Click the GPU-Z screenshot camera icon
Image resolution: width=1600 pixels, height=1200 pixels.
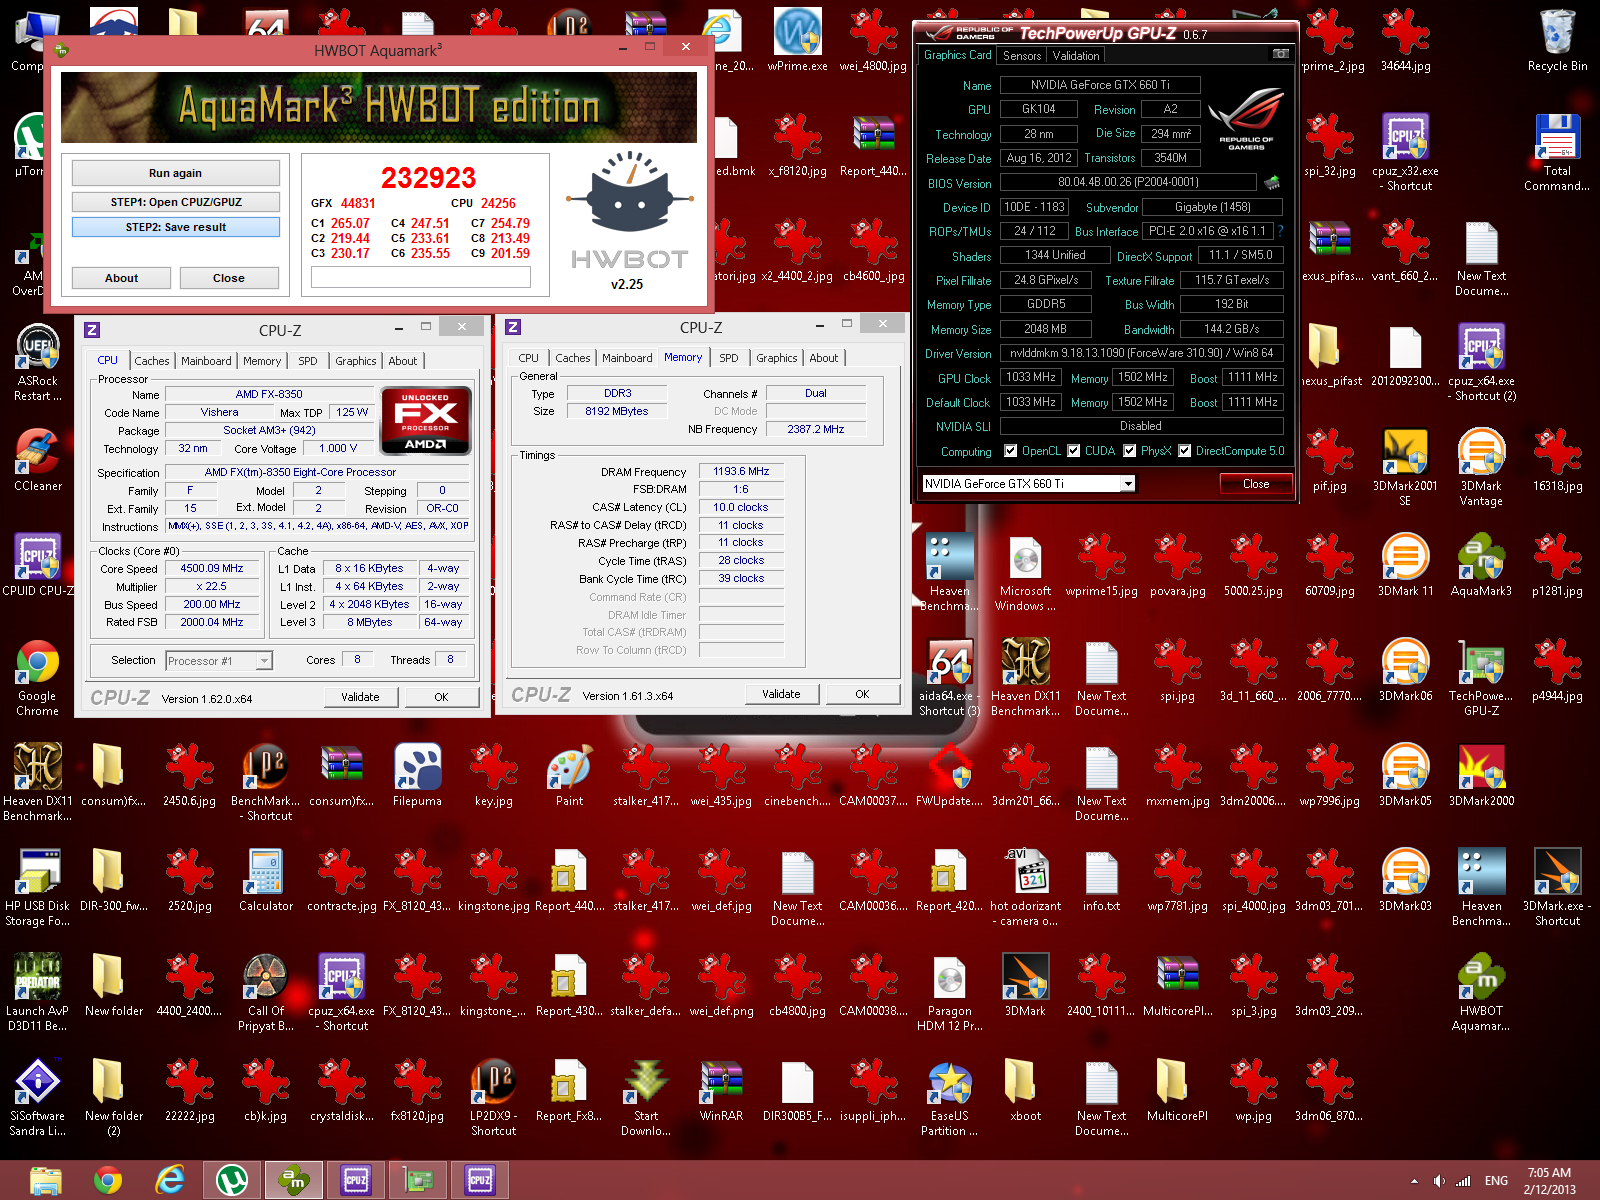click(x=1280, y=54)
